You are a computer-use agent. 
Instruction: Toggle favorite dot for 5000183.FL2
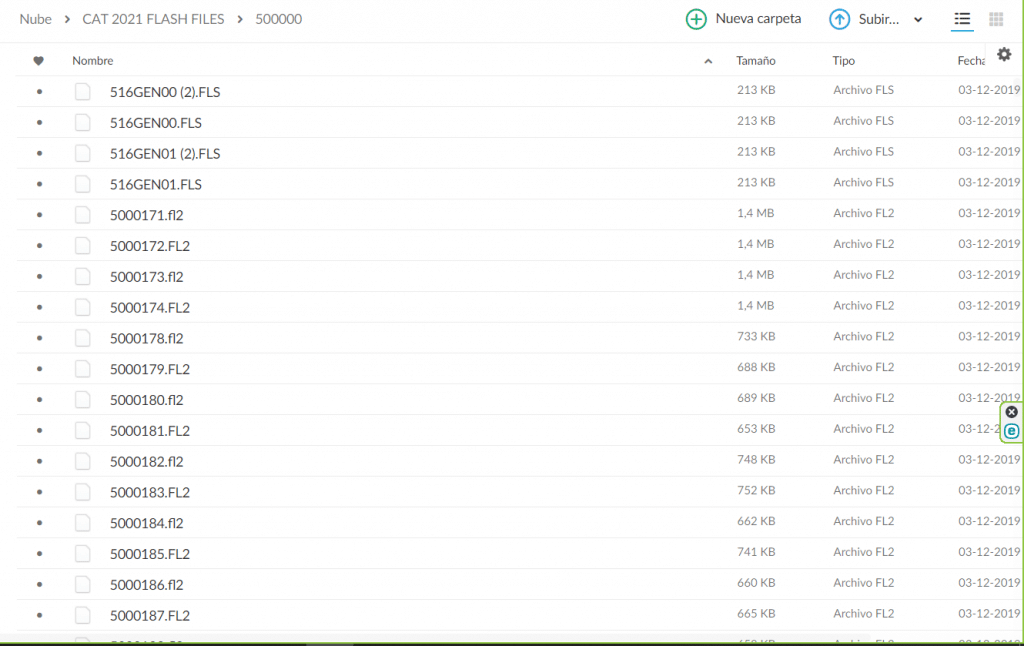tap(39, 492)
